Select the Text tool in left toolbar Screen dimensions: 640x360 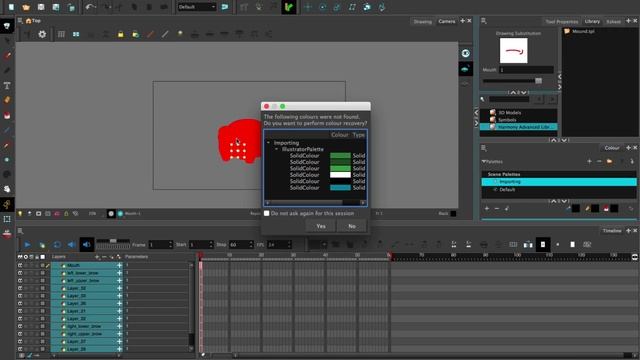coord(7,85)
